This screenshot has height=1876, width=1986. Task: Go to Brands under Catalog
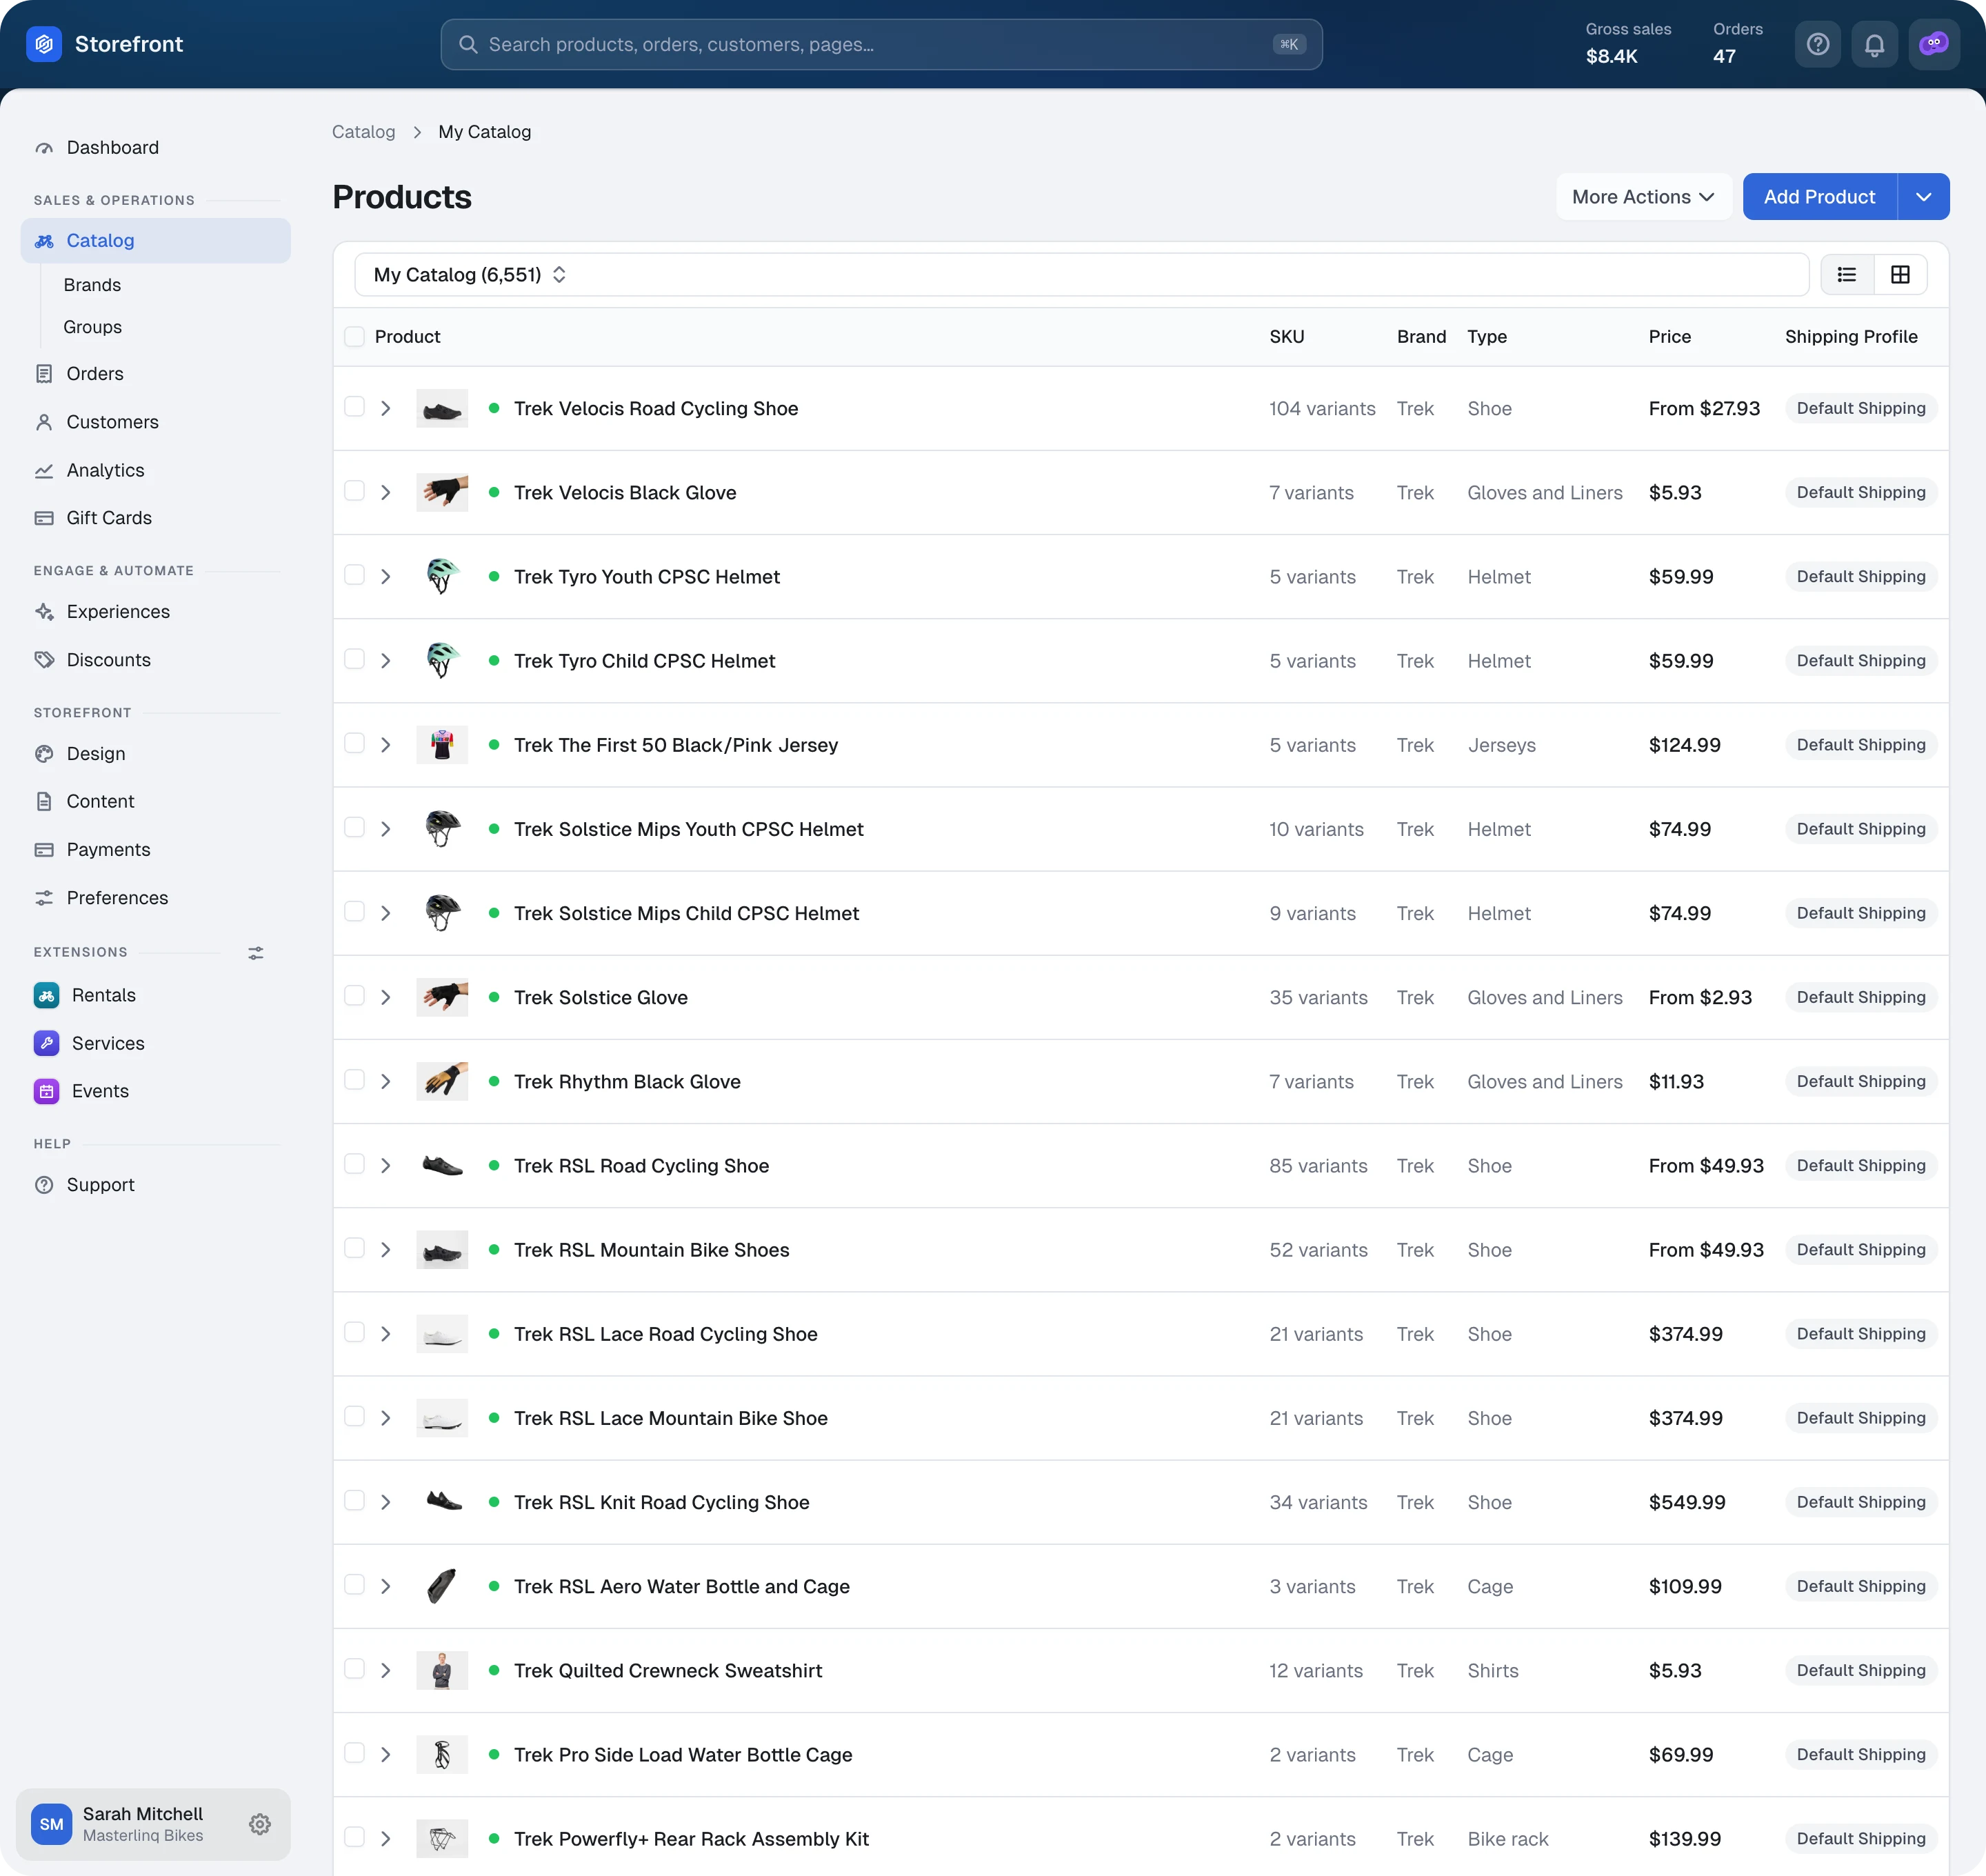click(x=92, y=285)
